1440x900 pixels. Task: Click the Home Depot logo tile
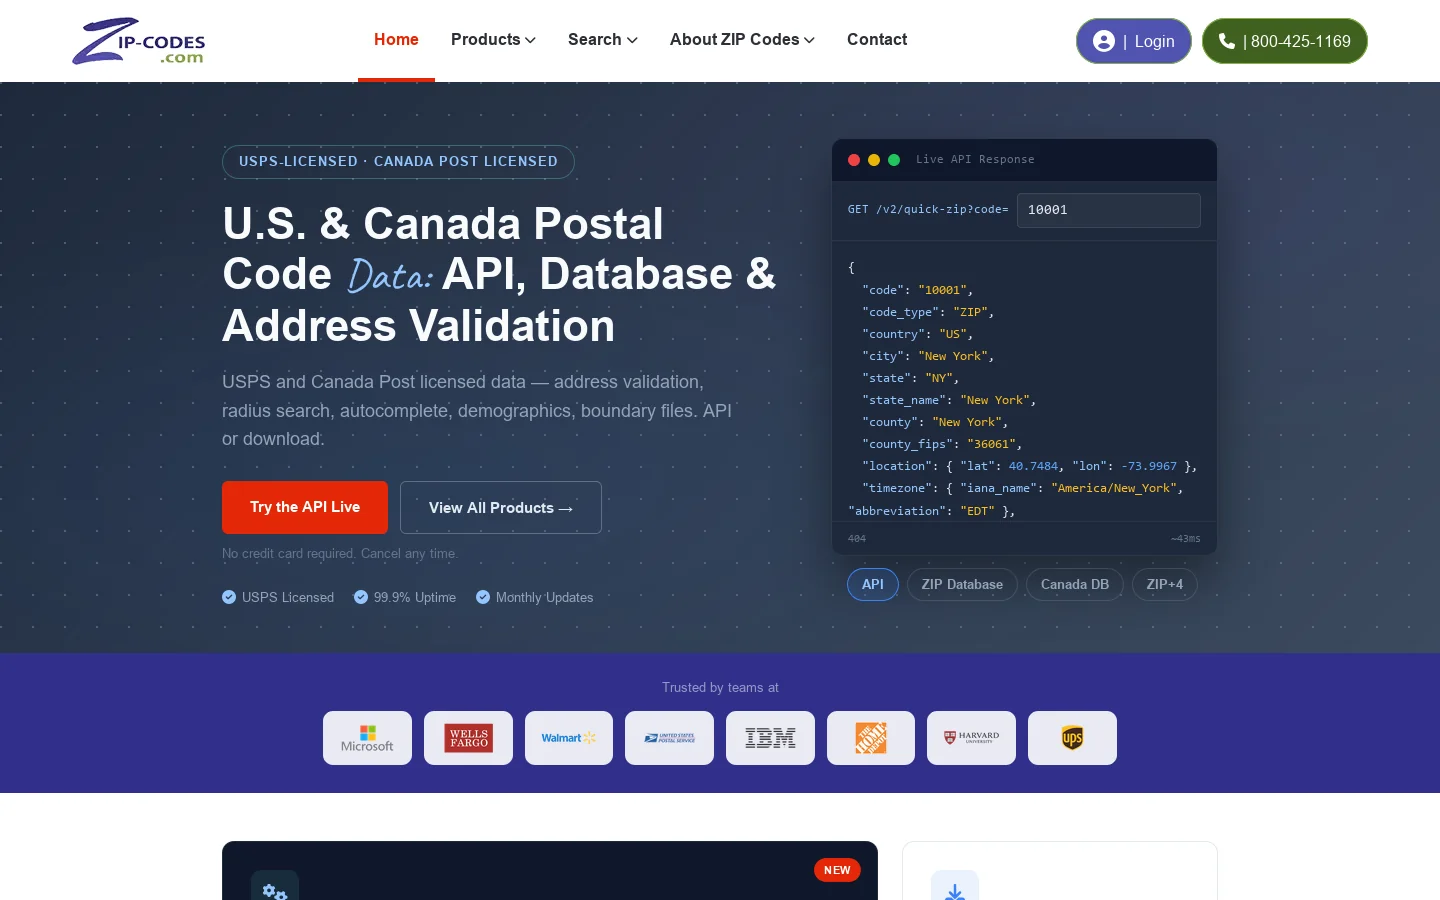(x=871, y=738)
